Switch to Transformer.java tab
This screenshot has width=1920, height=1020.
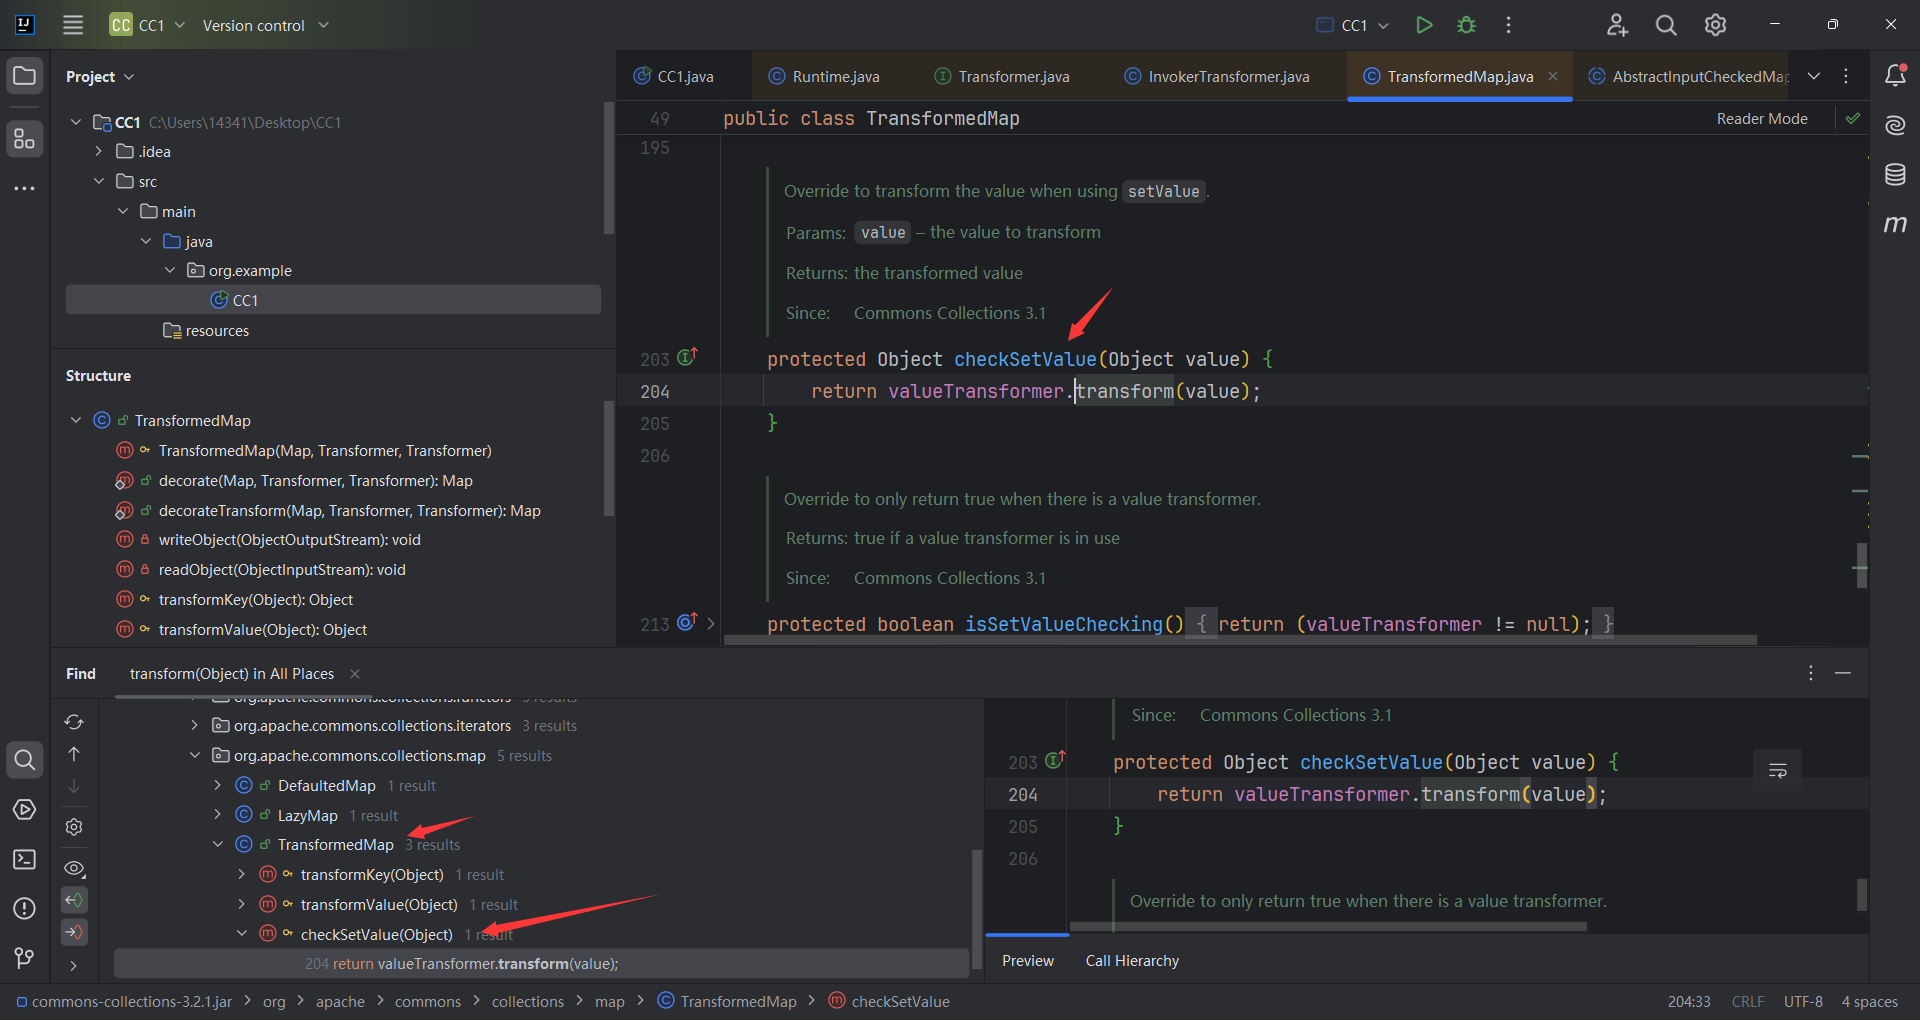click(1002, 76)
